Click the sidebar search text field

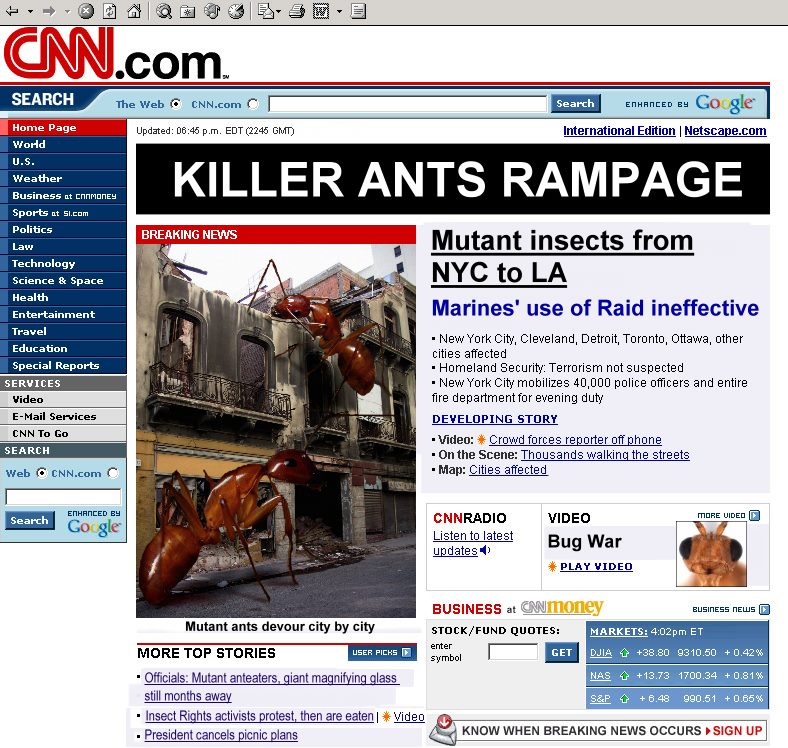coord(63,497)
